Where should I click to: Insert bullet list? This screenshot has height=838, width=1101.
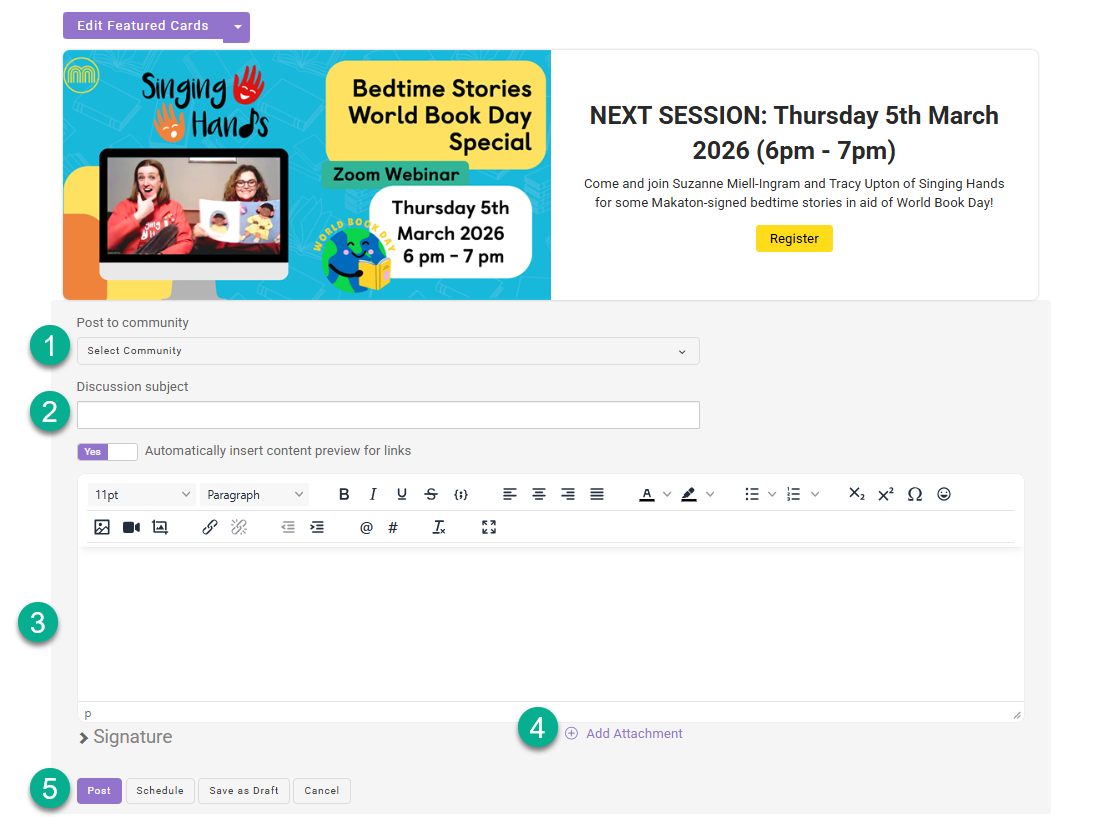[x=752, y=495]
